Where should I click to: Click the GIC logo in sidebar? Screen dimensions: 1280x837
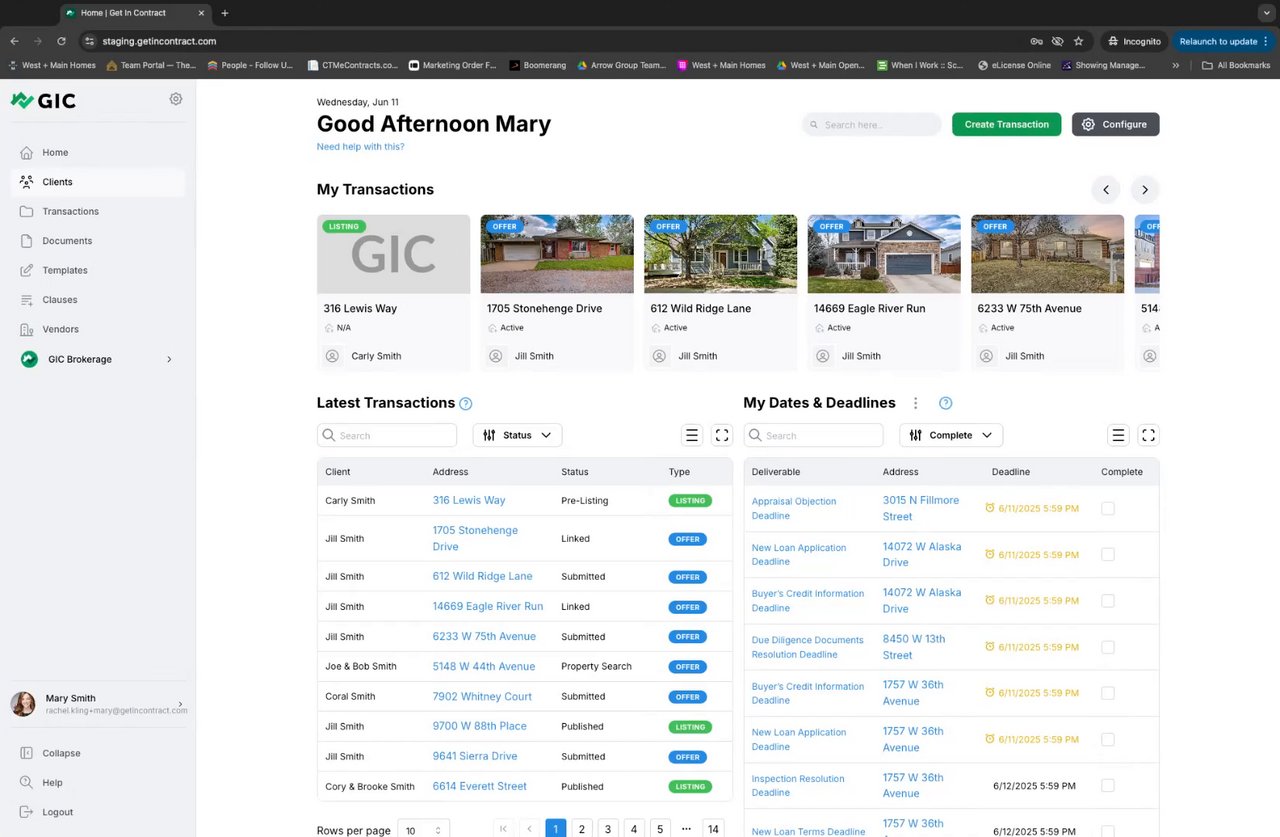43,100
